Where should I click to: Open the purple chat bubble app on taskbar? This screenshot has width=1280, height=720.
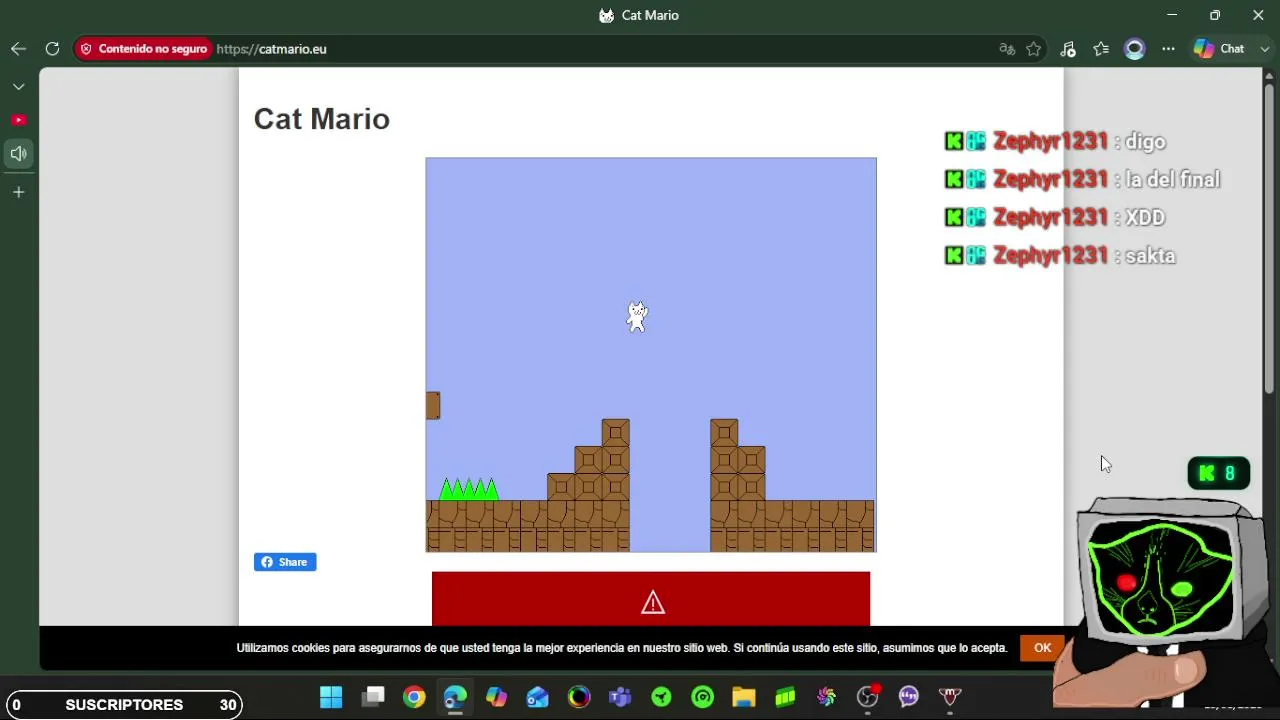(x=909, y=697)
